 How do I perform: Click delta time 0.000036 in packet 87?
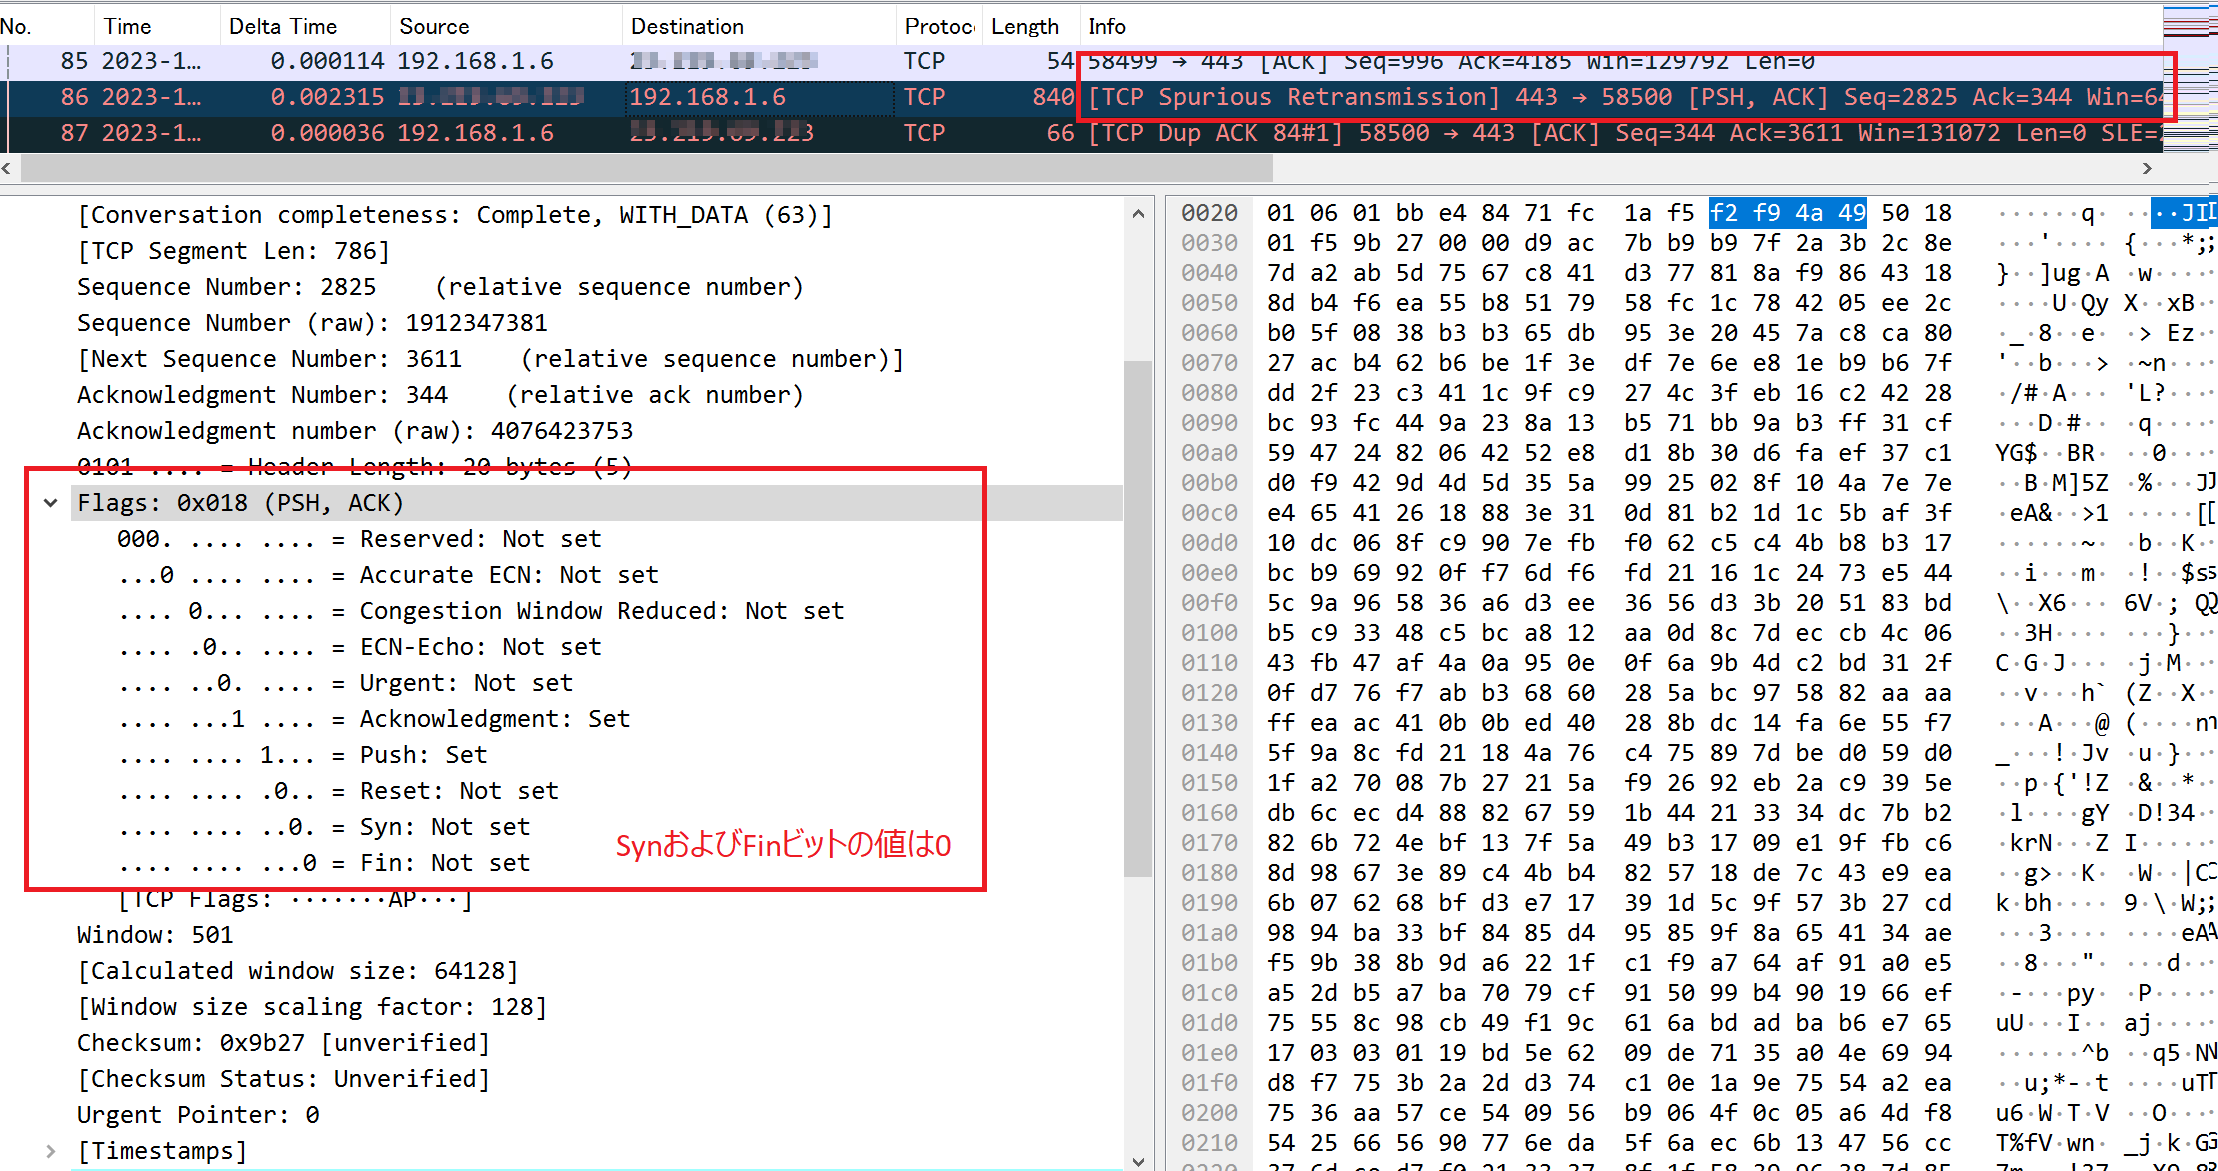(327, 133)
